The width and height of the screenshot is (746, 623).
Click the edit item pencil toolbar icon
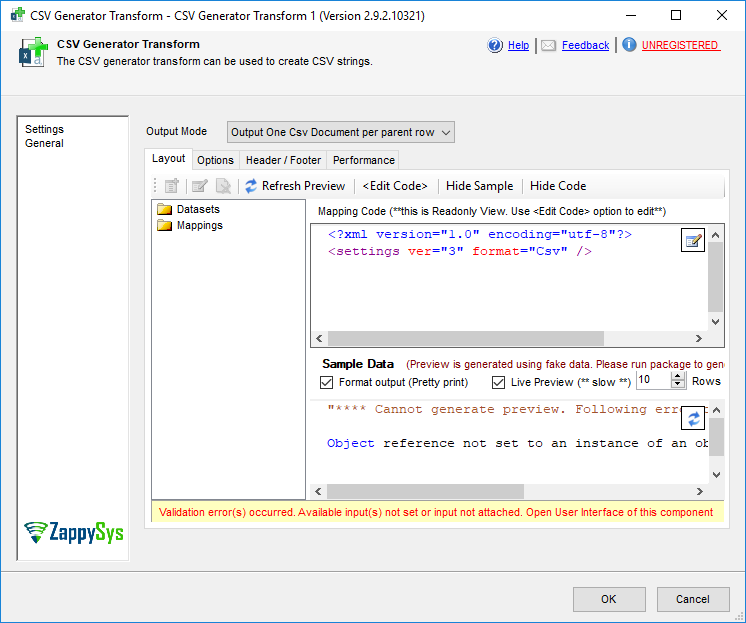click(200, 186)
